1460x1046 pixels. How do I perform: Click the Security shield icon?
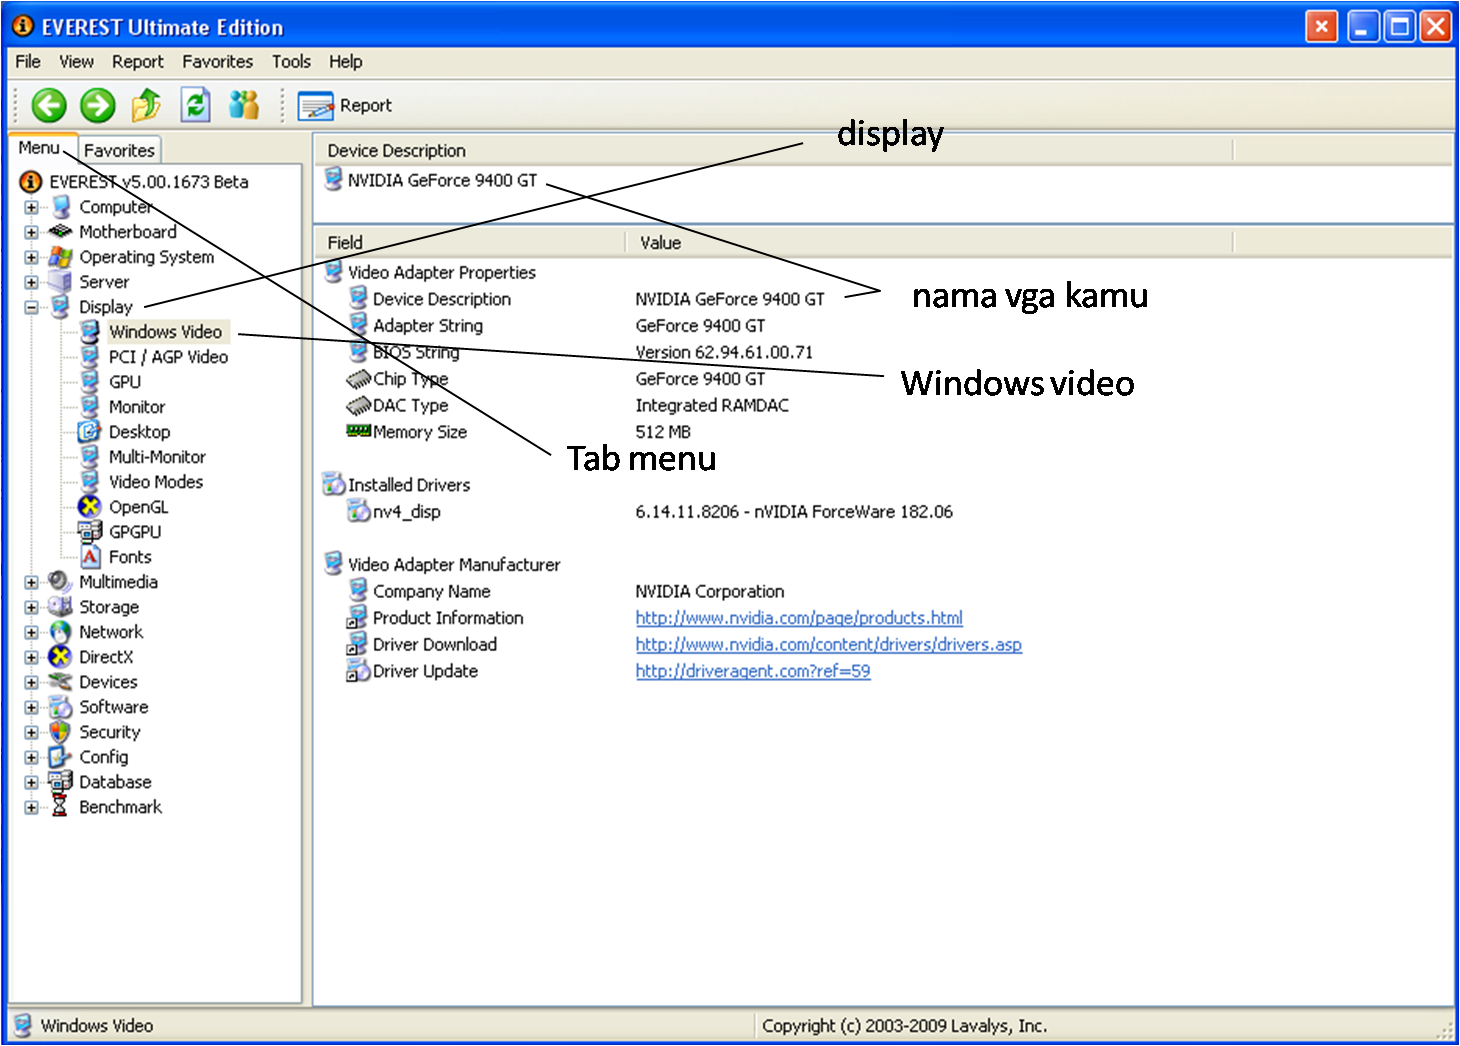click(x=61, y=732)
